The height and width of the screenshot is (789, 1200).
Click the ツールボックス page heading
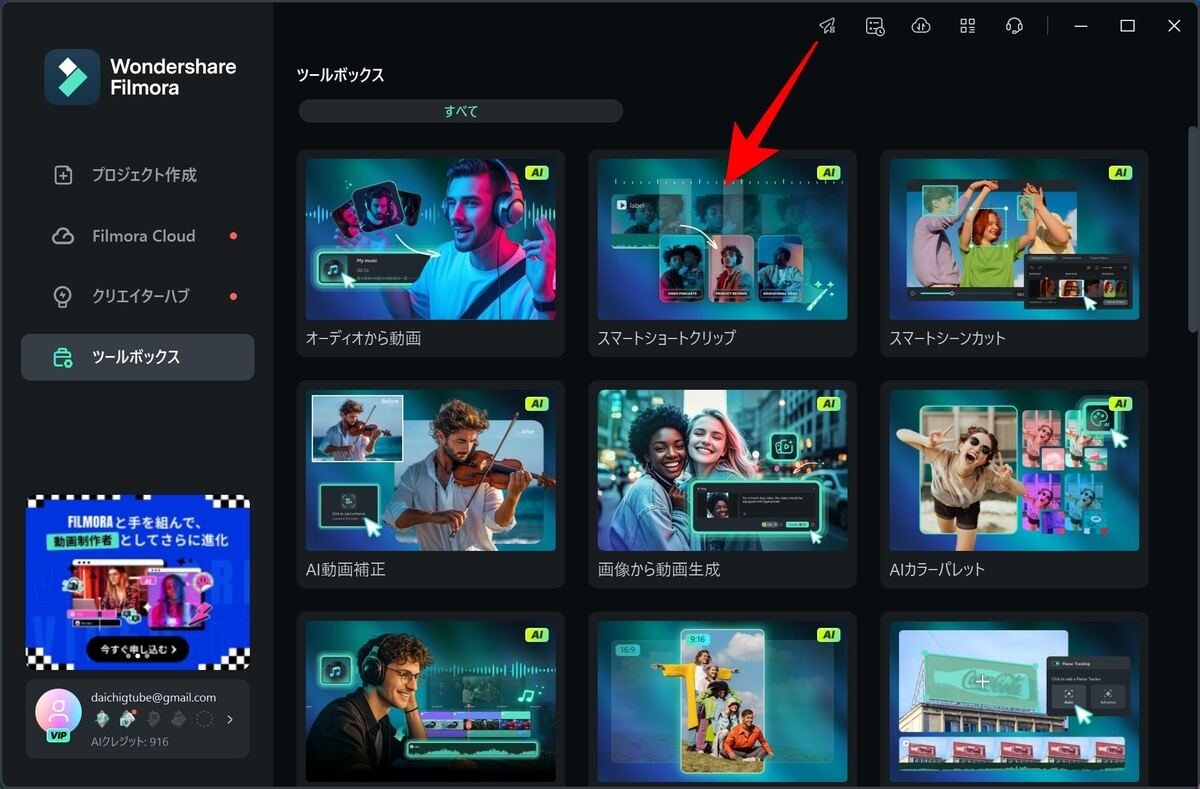pyautogui.click(x=341, y=75)
